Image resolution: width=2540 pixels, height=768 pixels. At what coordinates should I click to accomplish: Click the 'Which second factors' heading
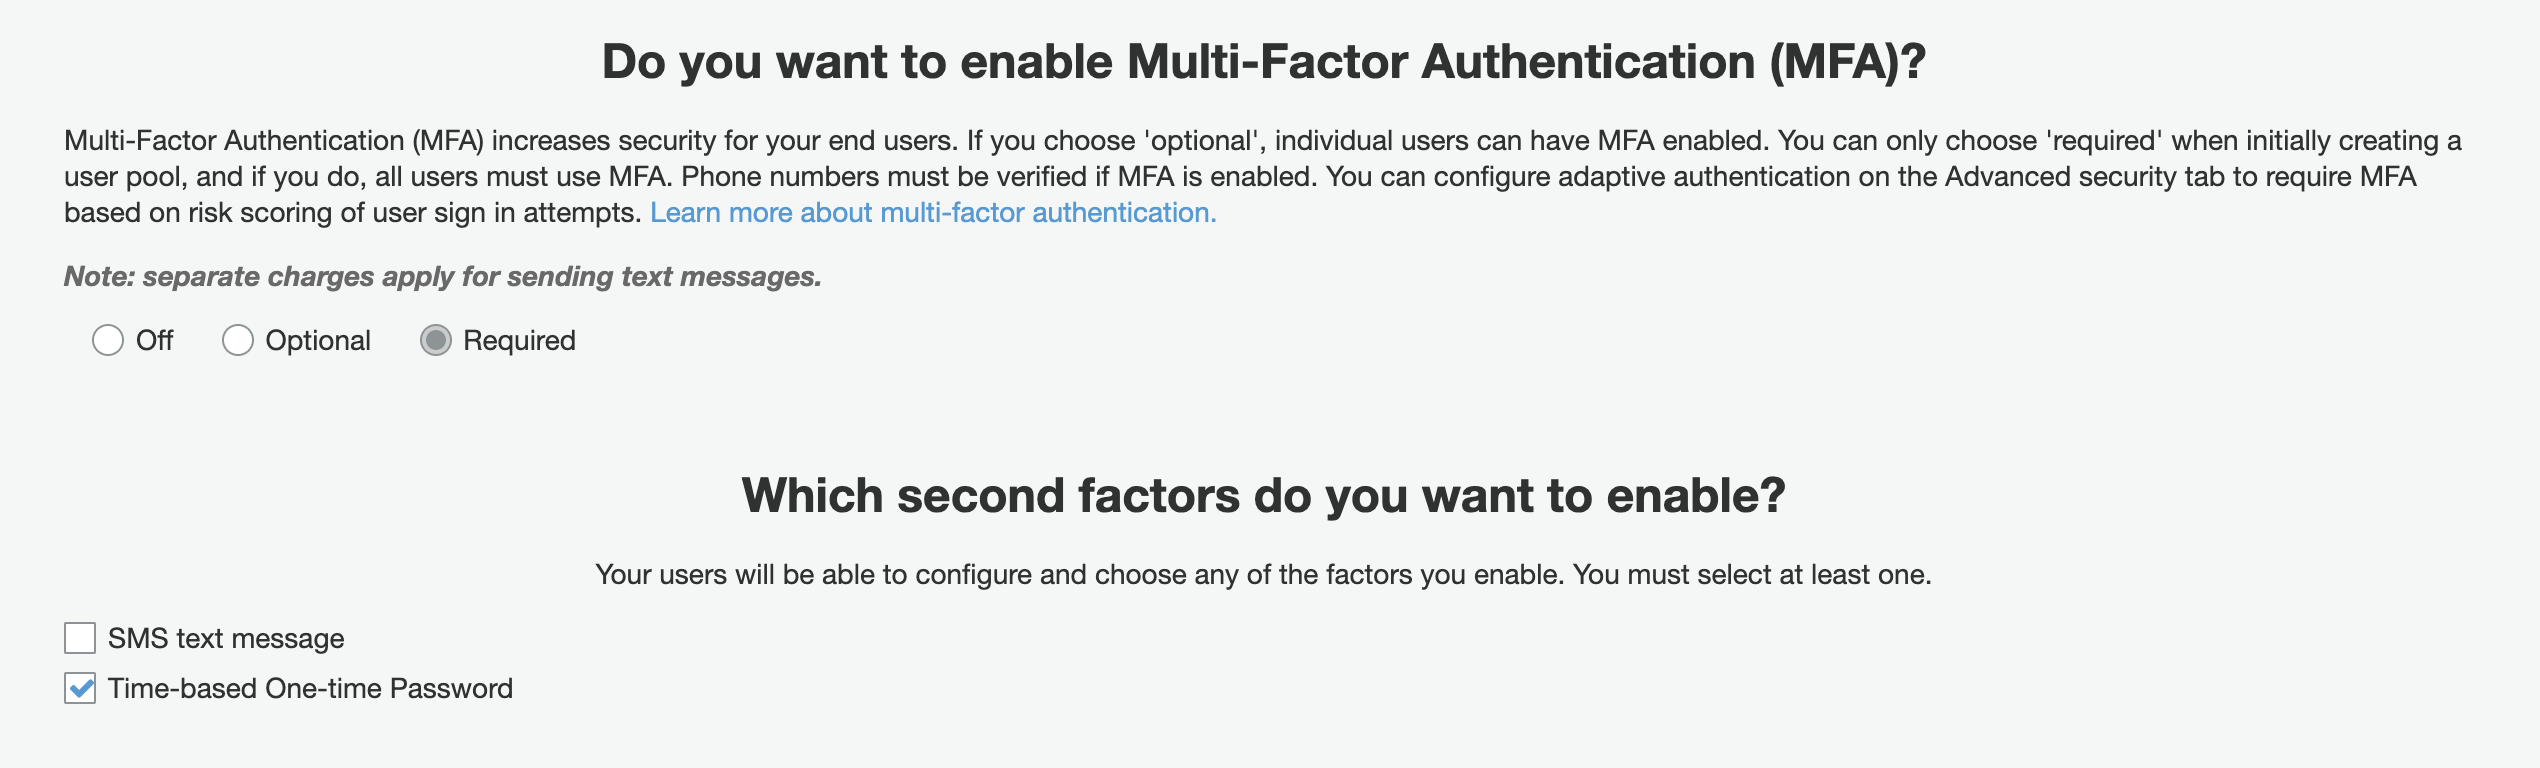click(1263, 496)
